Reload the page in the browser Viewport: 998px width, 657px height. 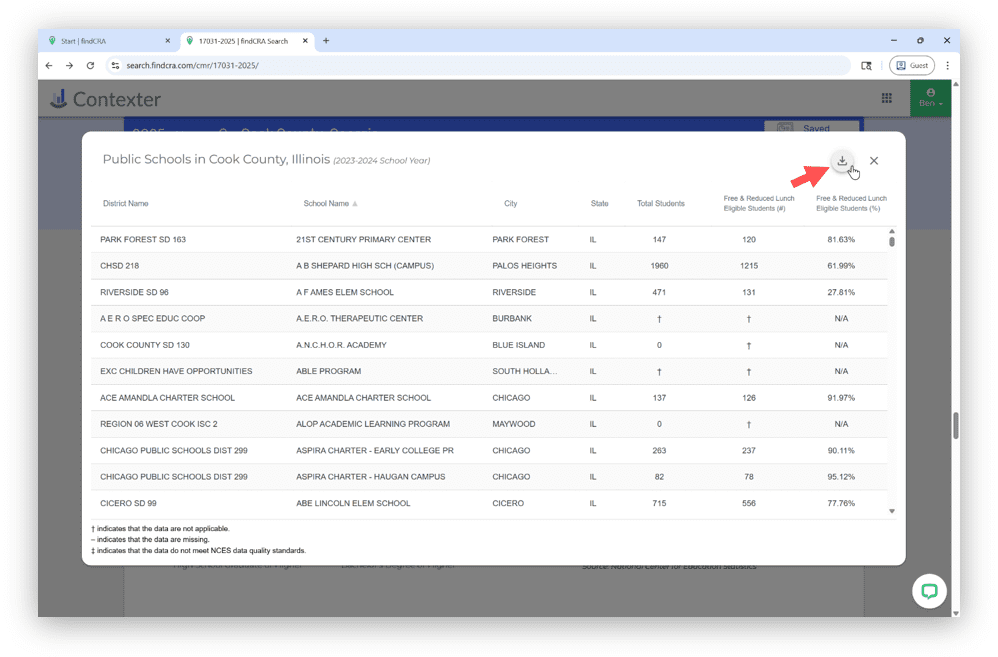coord(91,66)
